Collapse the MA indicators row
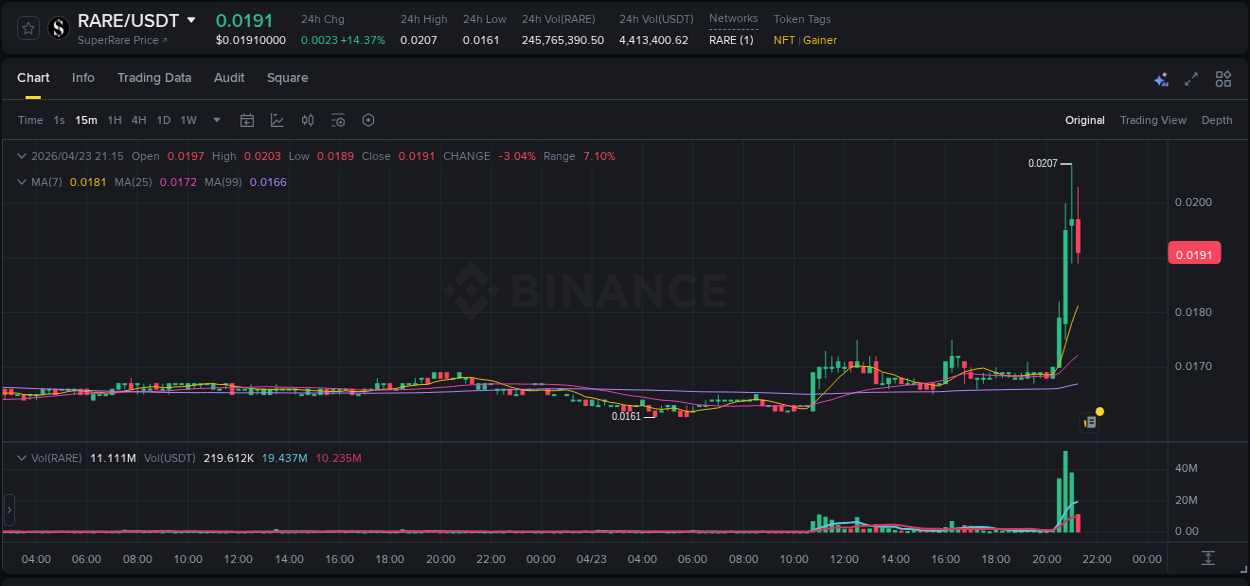 pos(21,182)
